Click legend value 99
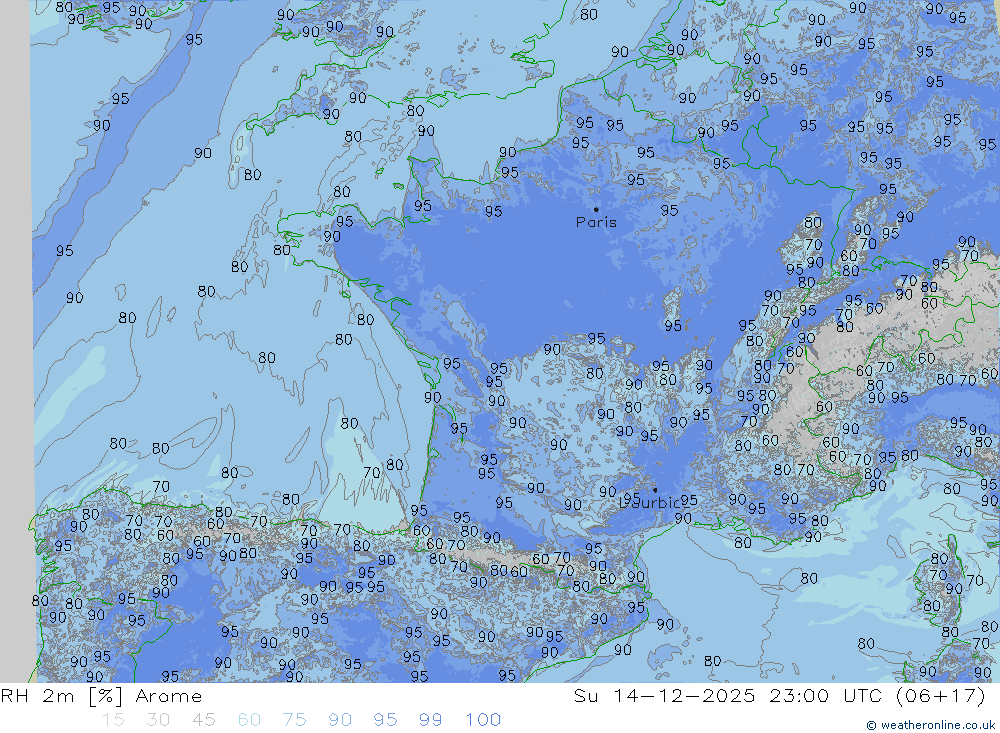Image resolution: width=1000 pixels, height=733 pixels. (430, 720)
